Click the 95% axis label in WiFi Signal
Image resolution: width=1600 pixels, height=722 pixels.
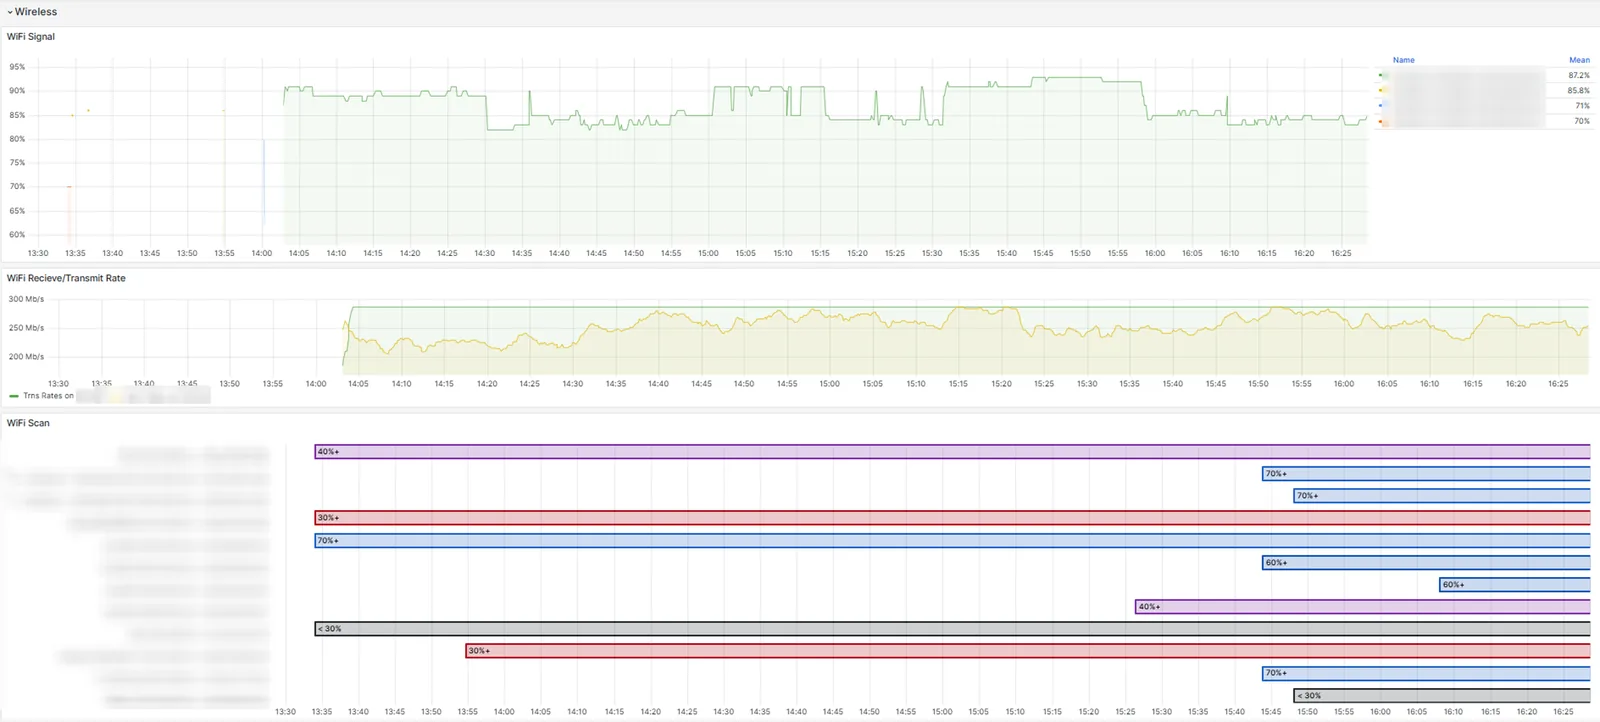point(17,67)
